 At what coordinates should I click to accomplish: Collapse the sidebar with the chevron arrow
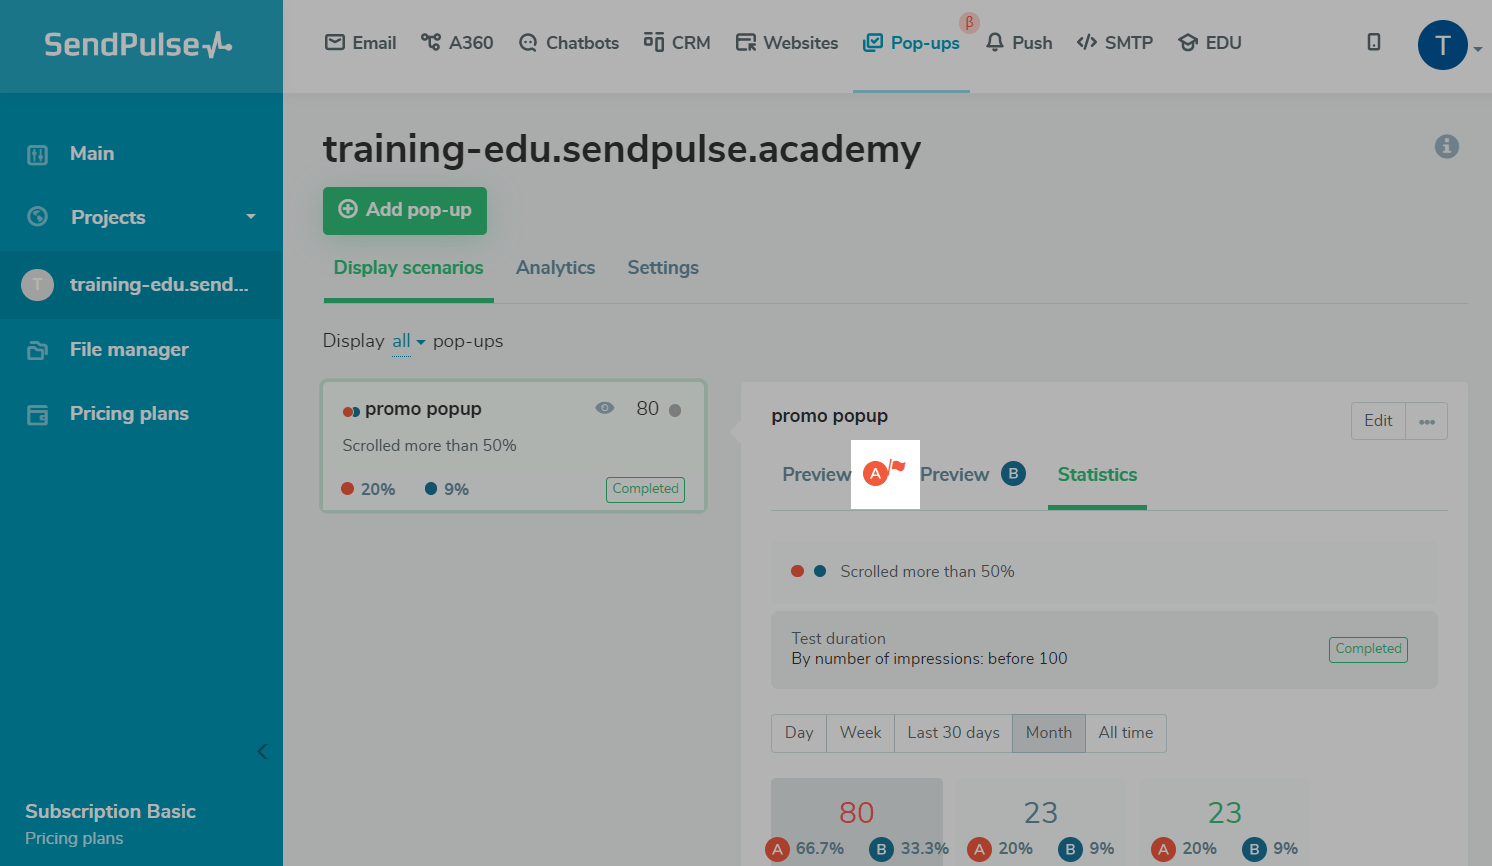click(262, 751)
